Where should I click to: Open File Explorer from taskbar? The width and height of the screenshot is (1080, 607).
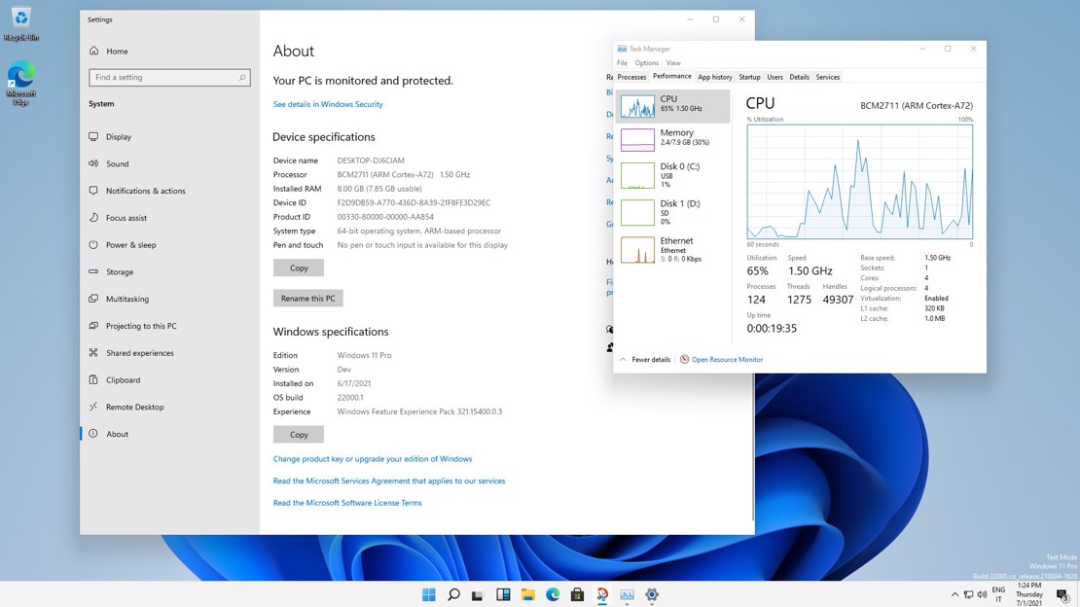528,595
